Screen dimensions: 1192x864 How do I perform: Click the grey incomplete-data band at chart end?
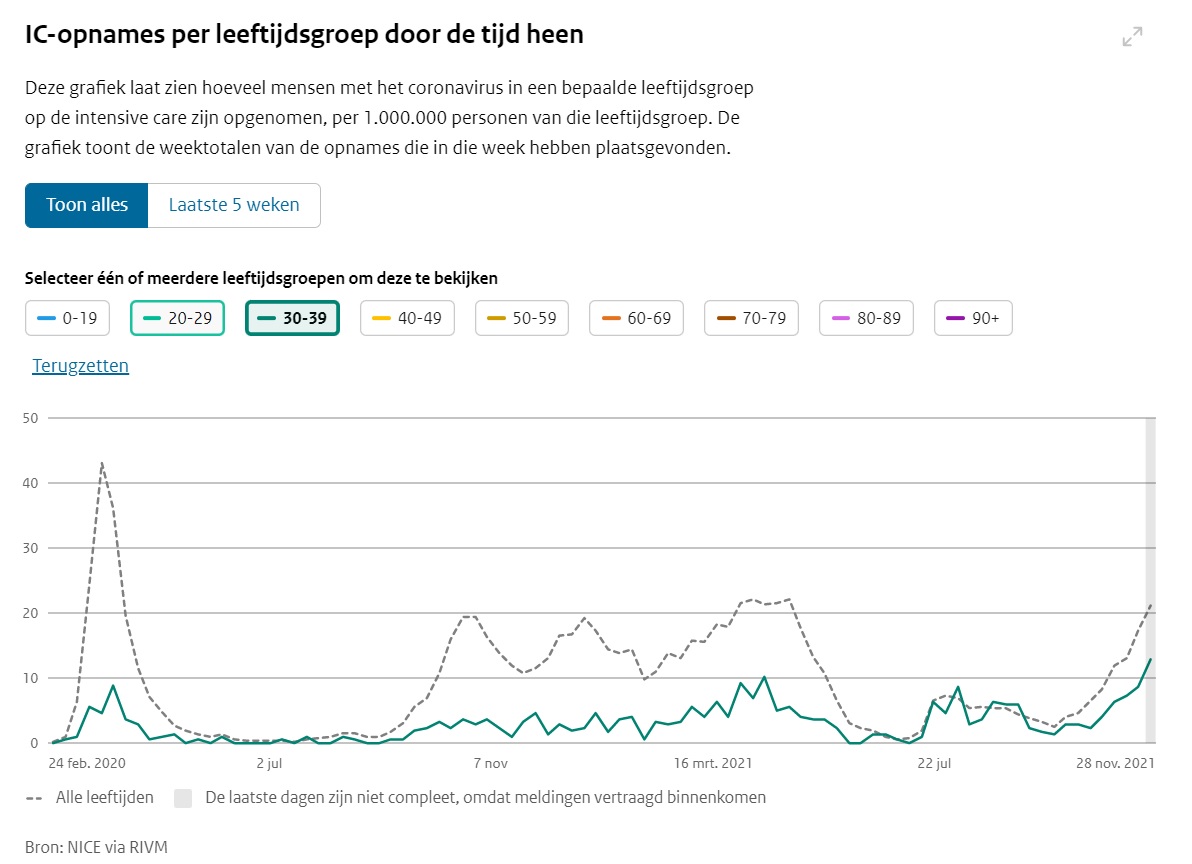click(1150, 580)
